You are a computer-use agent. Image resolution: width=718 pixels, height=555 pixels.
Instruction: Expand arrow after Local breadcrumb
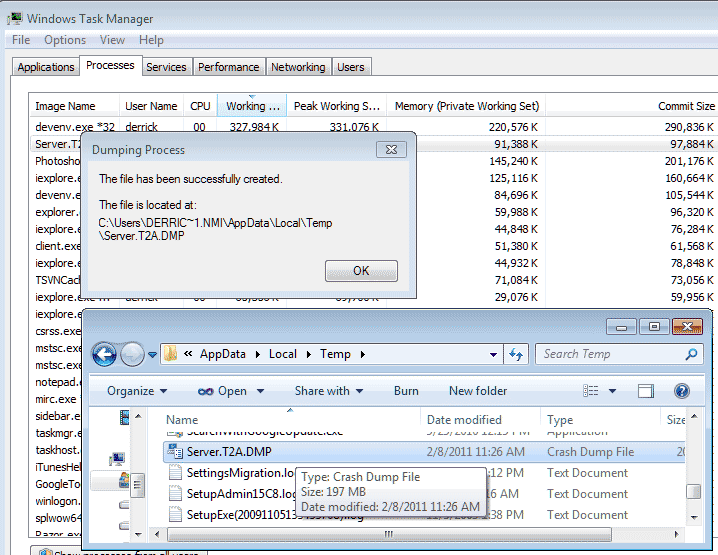309,354
